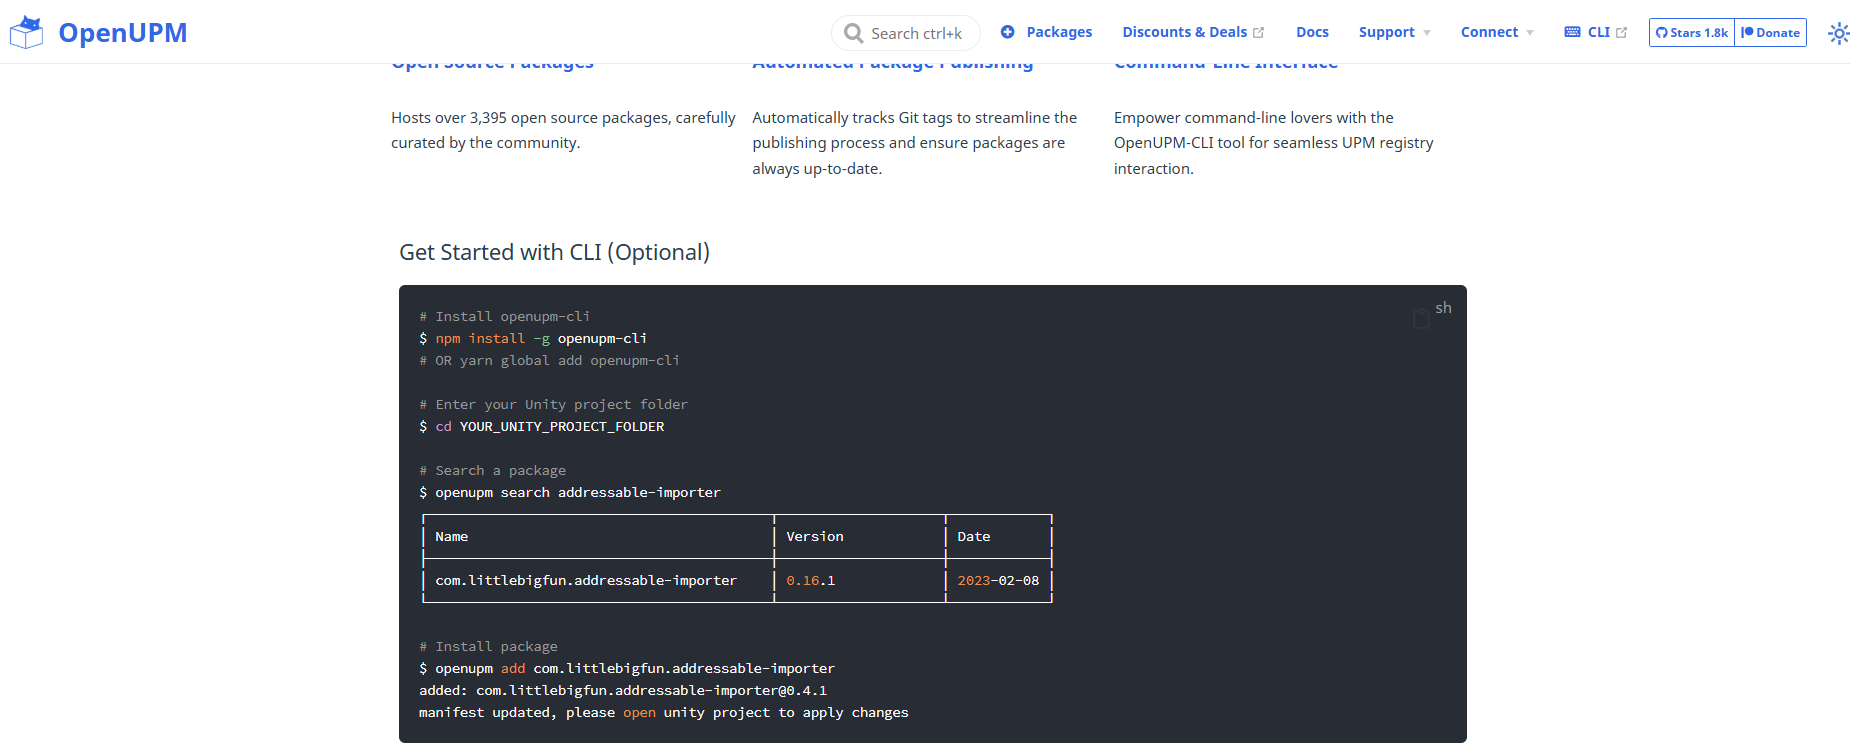Expand the Connect dropdown menu
The image size is (1850, 750).
coord(1497,32)
